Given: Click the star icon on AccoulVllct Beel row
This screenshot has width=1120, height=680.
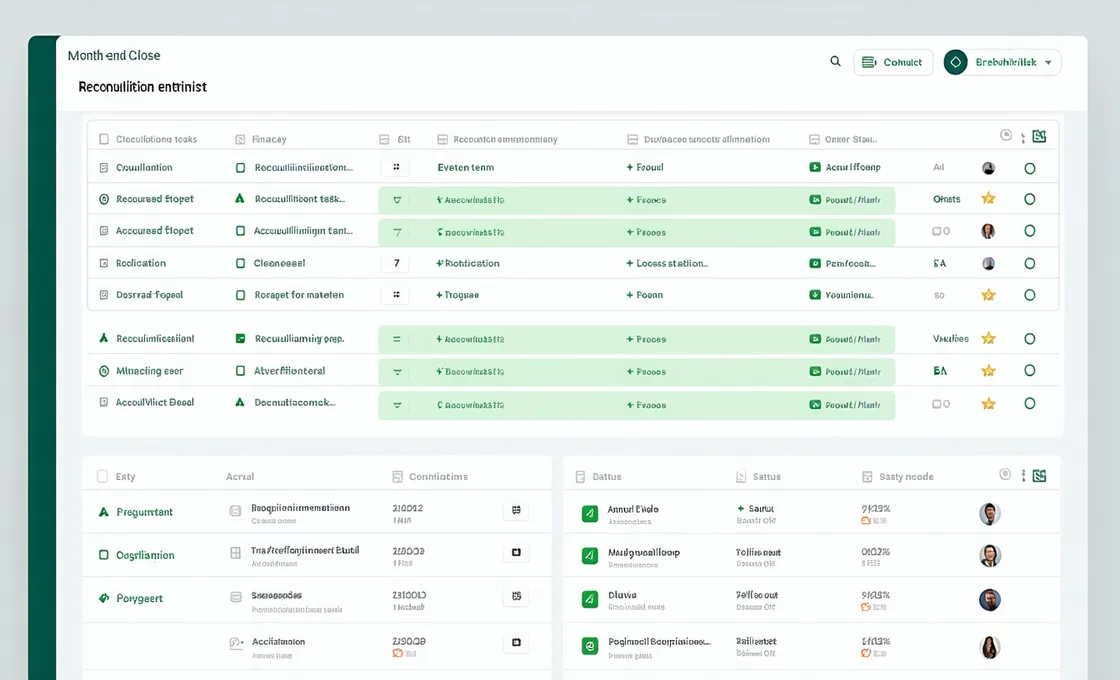Looking at the screenshot, I should click(x=989, y=404).
